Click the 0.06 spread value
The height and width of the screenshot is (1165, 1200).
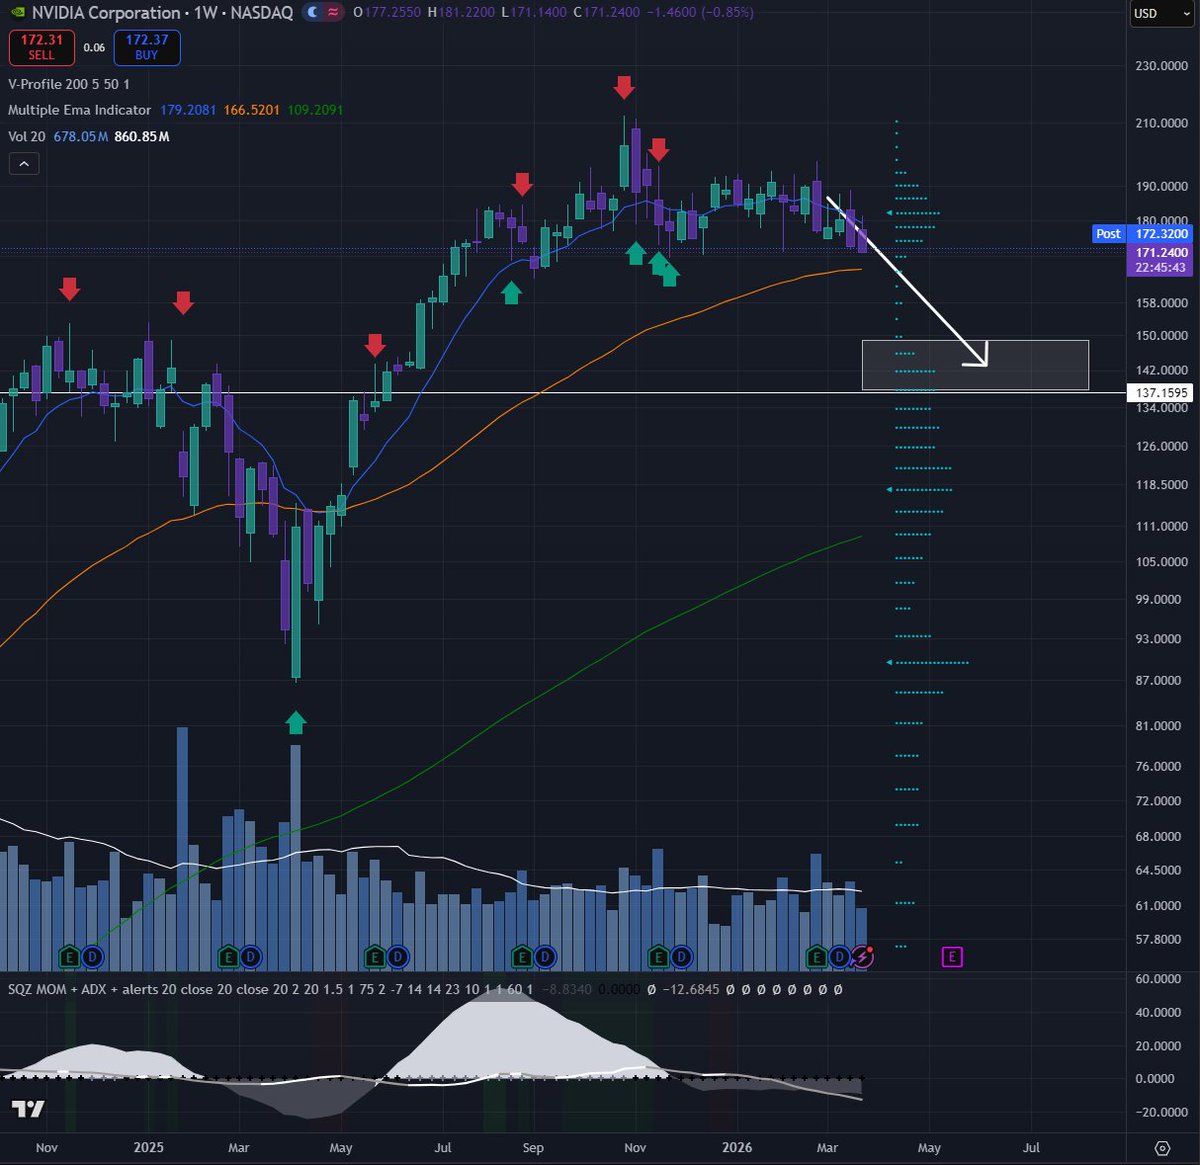(94, 47)
